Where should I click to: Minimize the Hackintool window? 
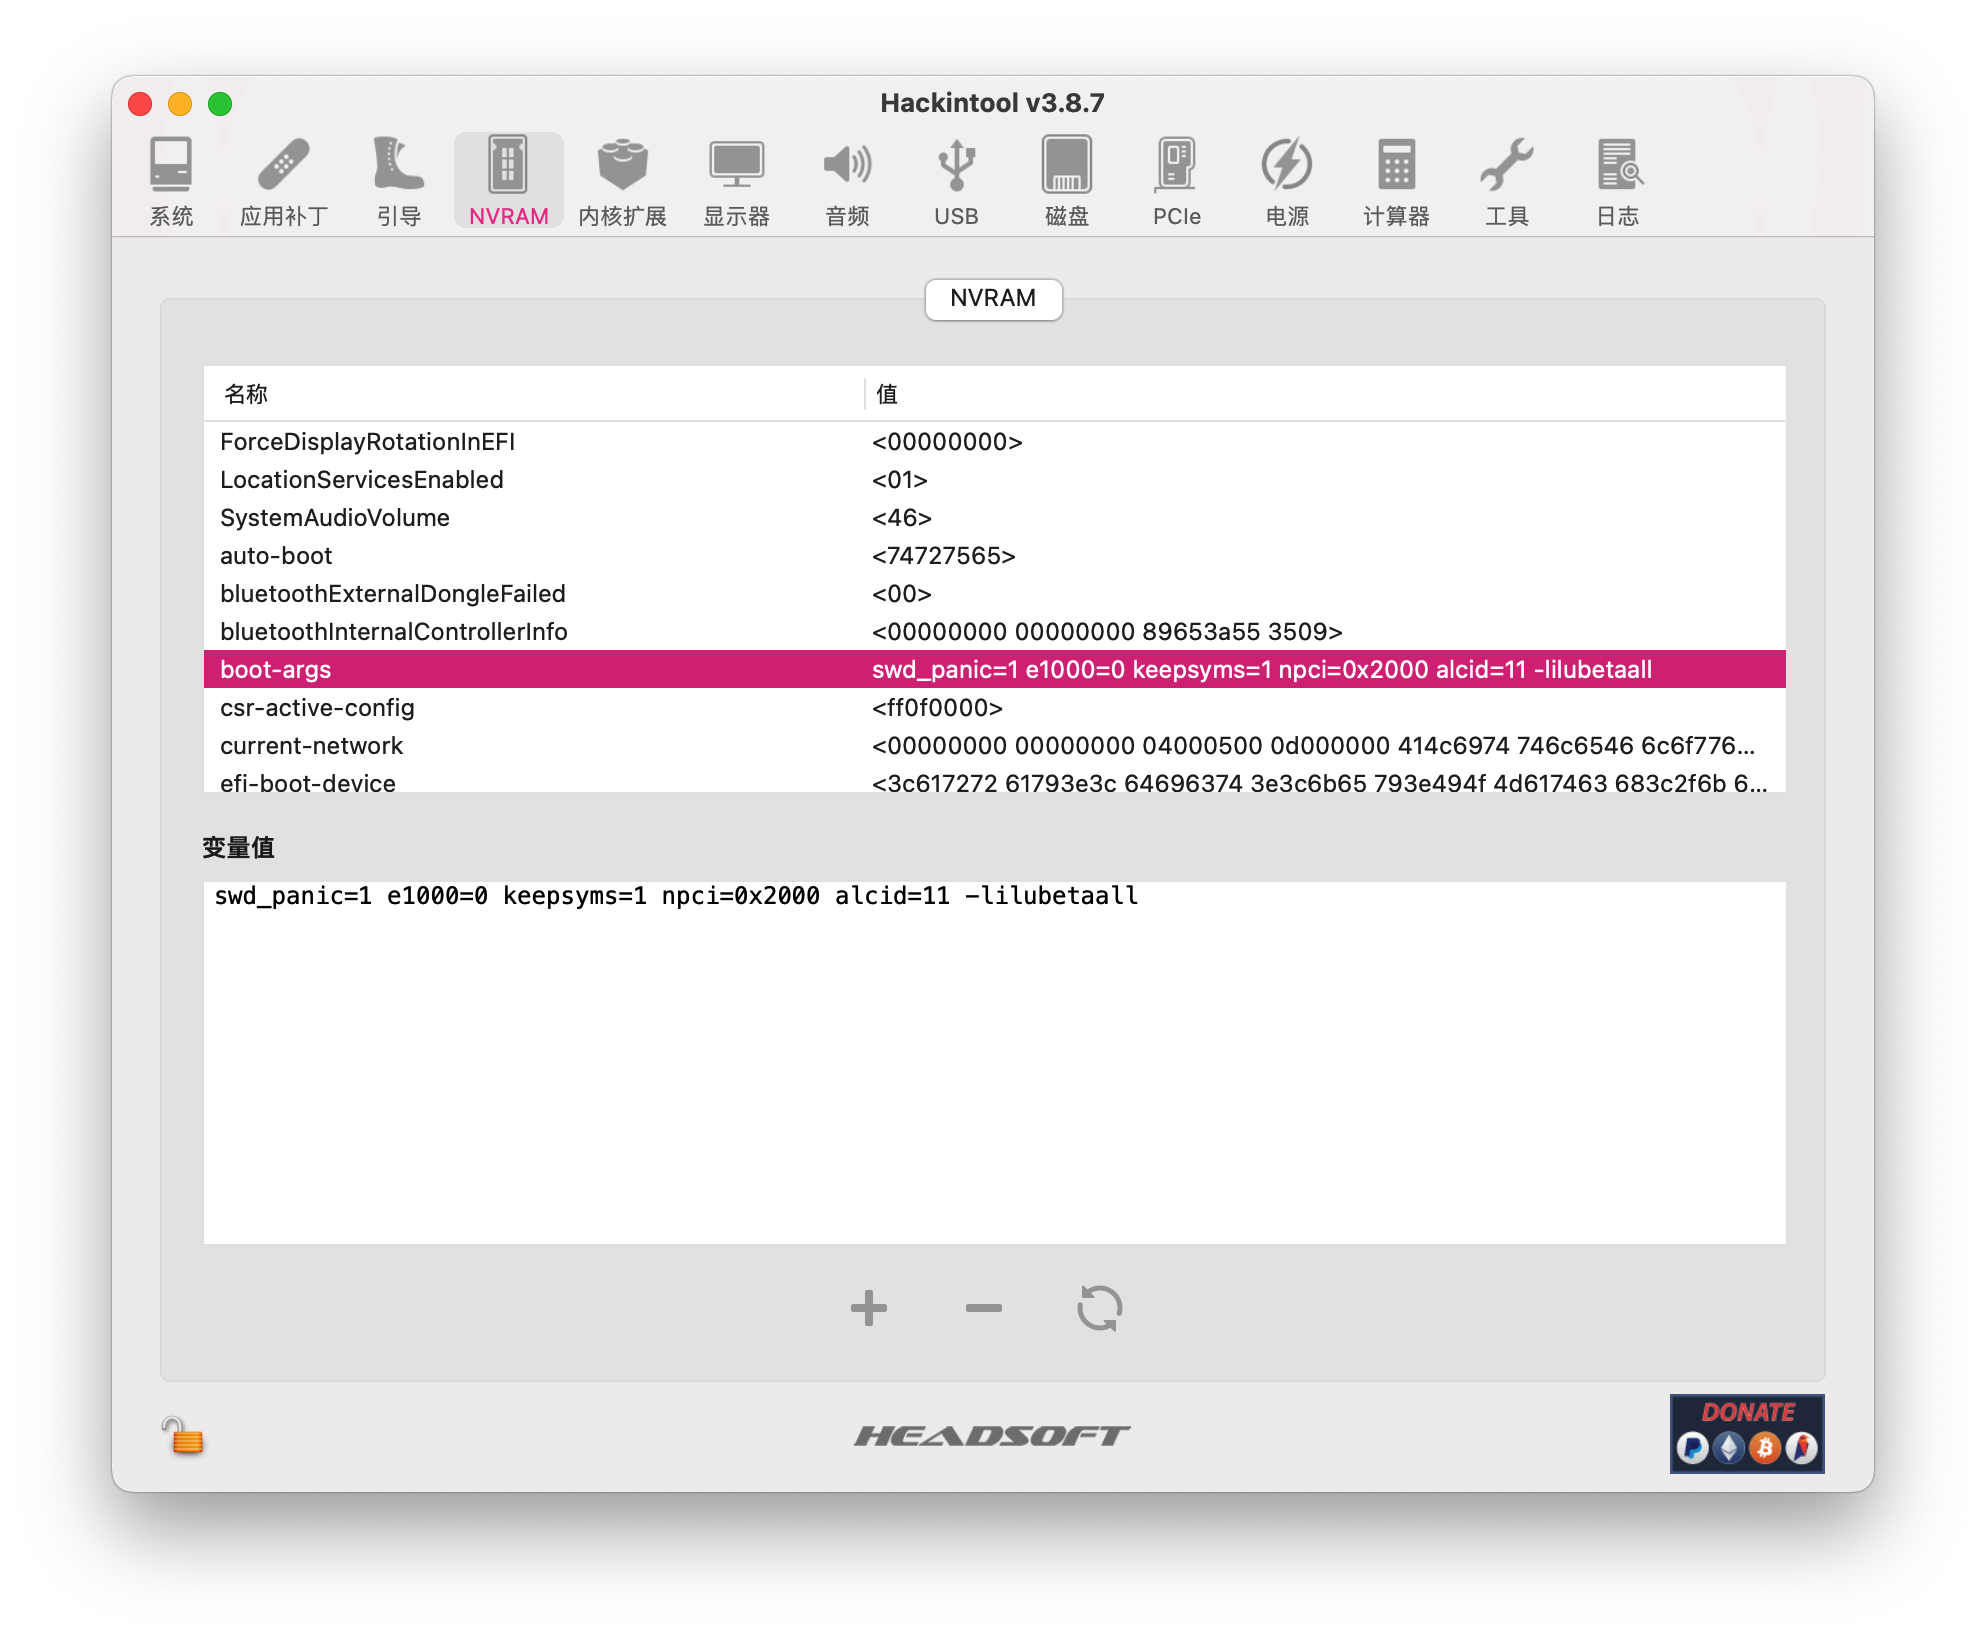180,104
